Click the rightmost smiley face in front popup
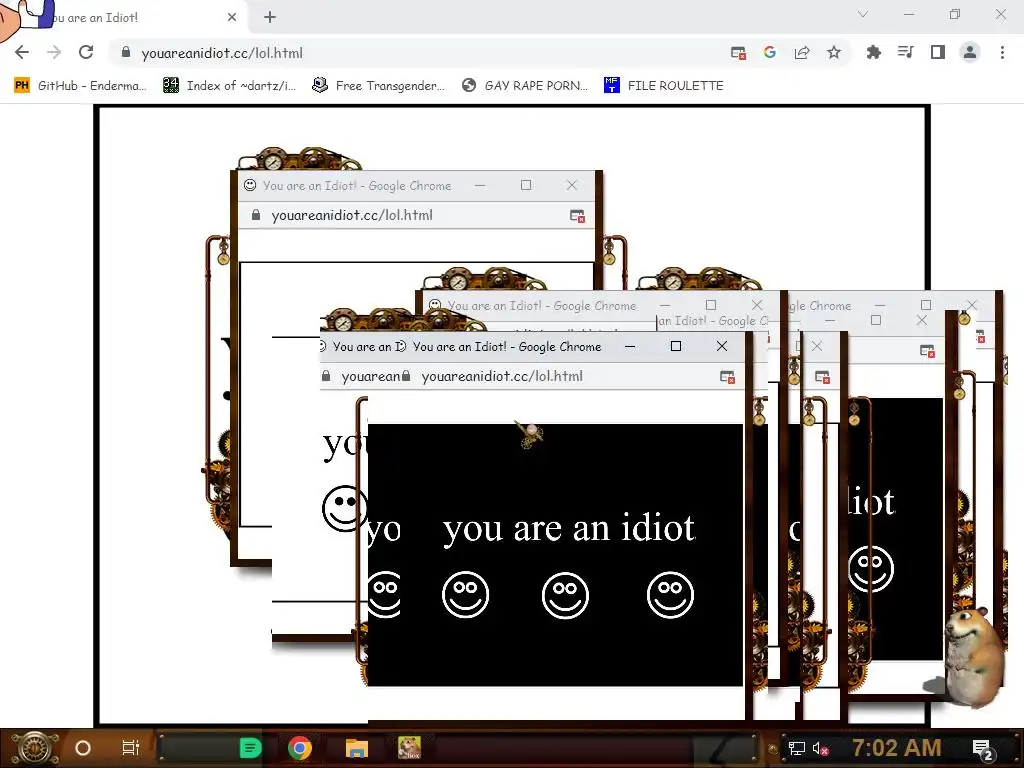The width and height of the screenshot is (1024, 768). point(670,595)
